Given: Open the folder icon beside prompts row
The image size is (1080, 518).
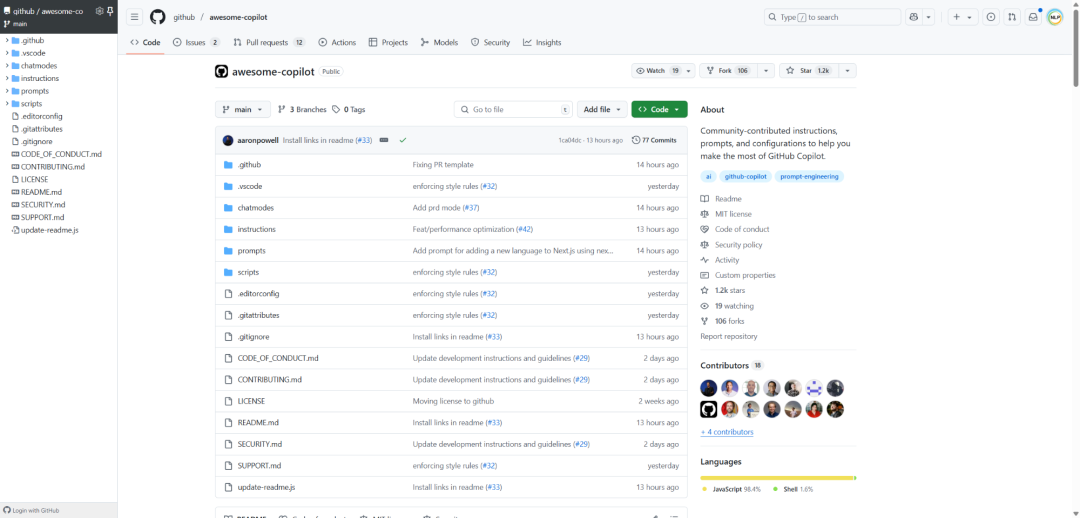Looking at the screenshot, I should (x=229, y=251).
